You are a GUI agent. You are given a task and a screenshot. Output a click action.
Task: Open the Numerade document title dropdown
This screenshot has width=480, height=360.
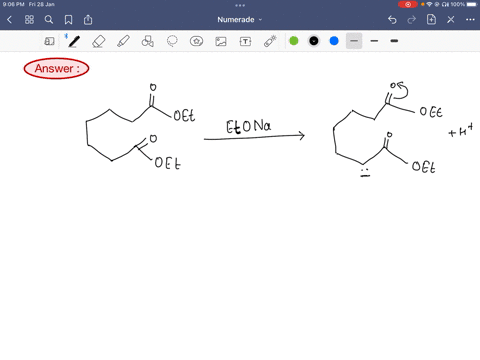pyautogui.click(x=239, y=20)
